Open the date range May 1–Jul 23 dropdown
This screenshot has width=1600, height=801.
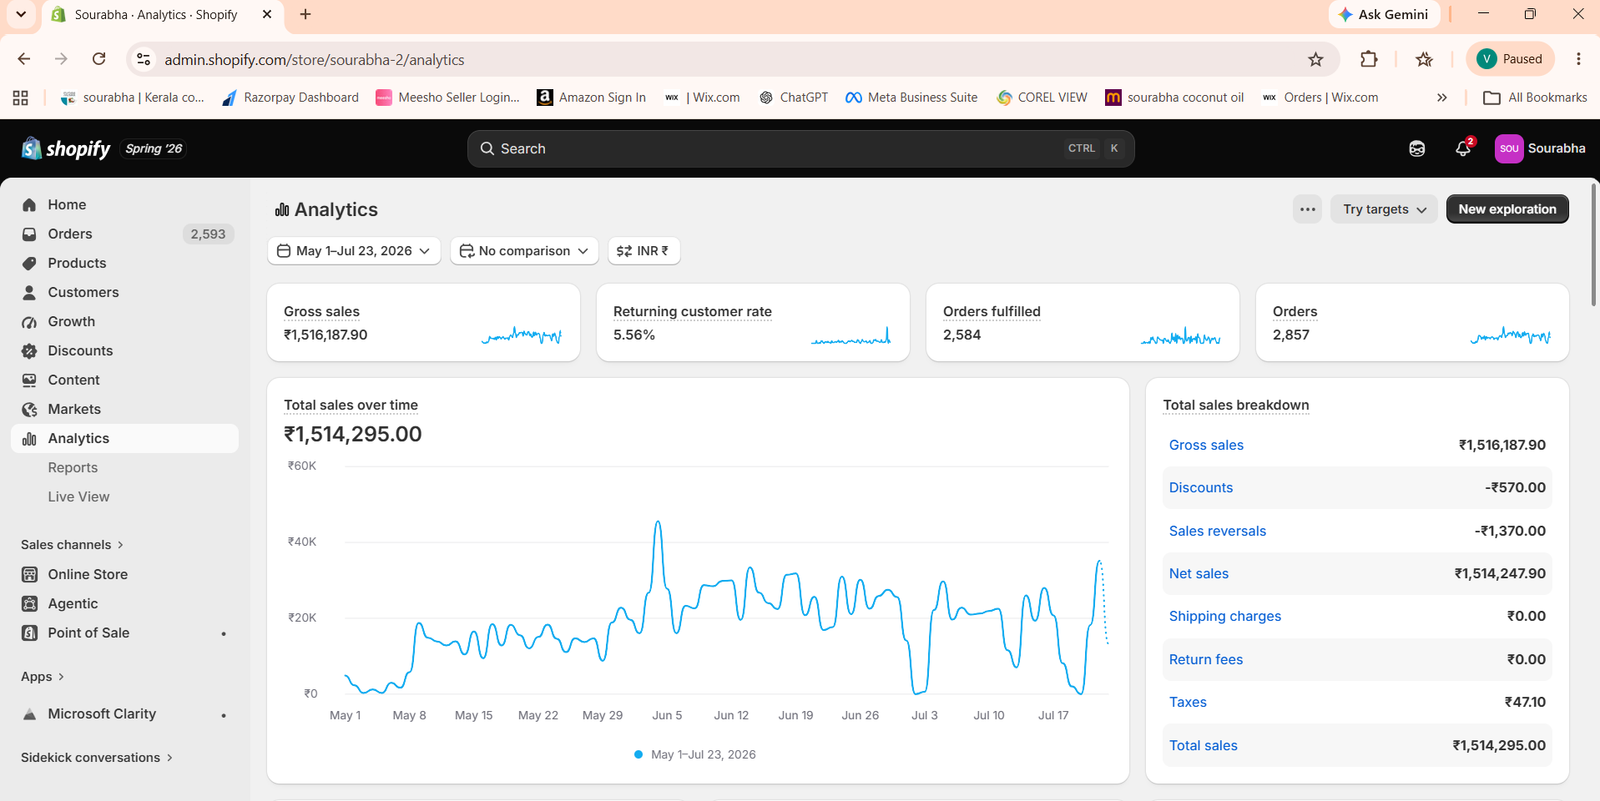(354, 251)
